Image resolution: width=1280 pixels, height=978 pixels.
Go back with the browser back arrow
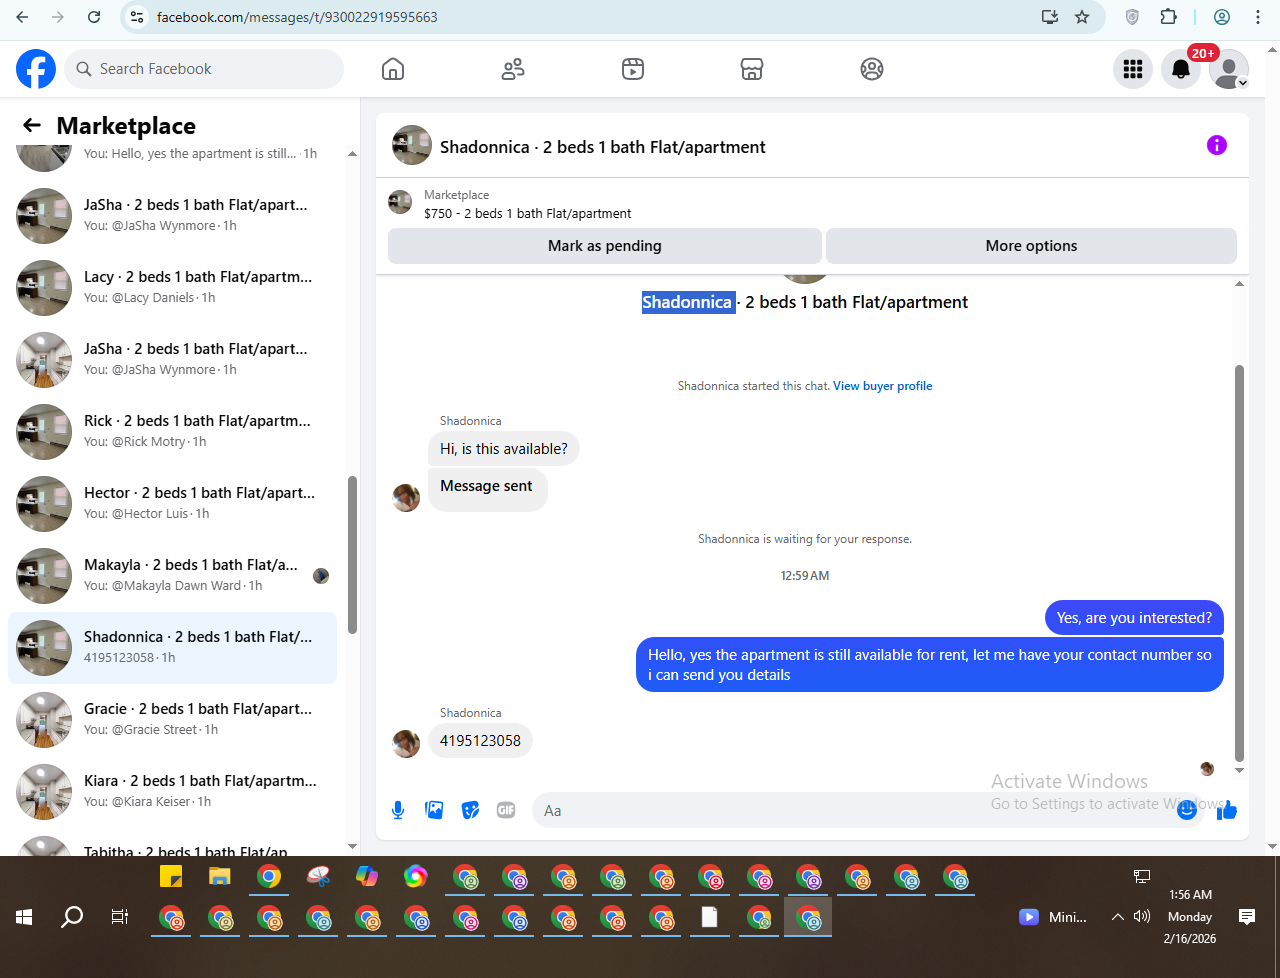(22, 17)
